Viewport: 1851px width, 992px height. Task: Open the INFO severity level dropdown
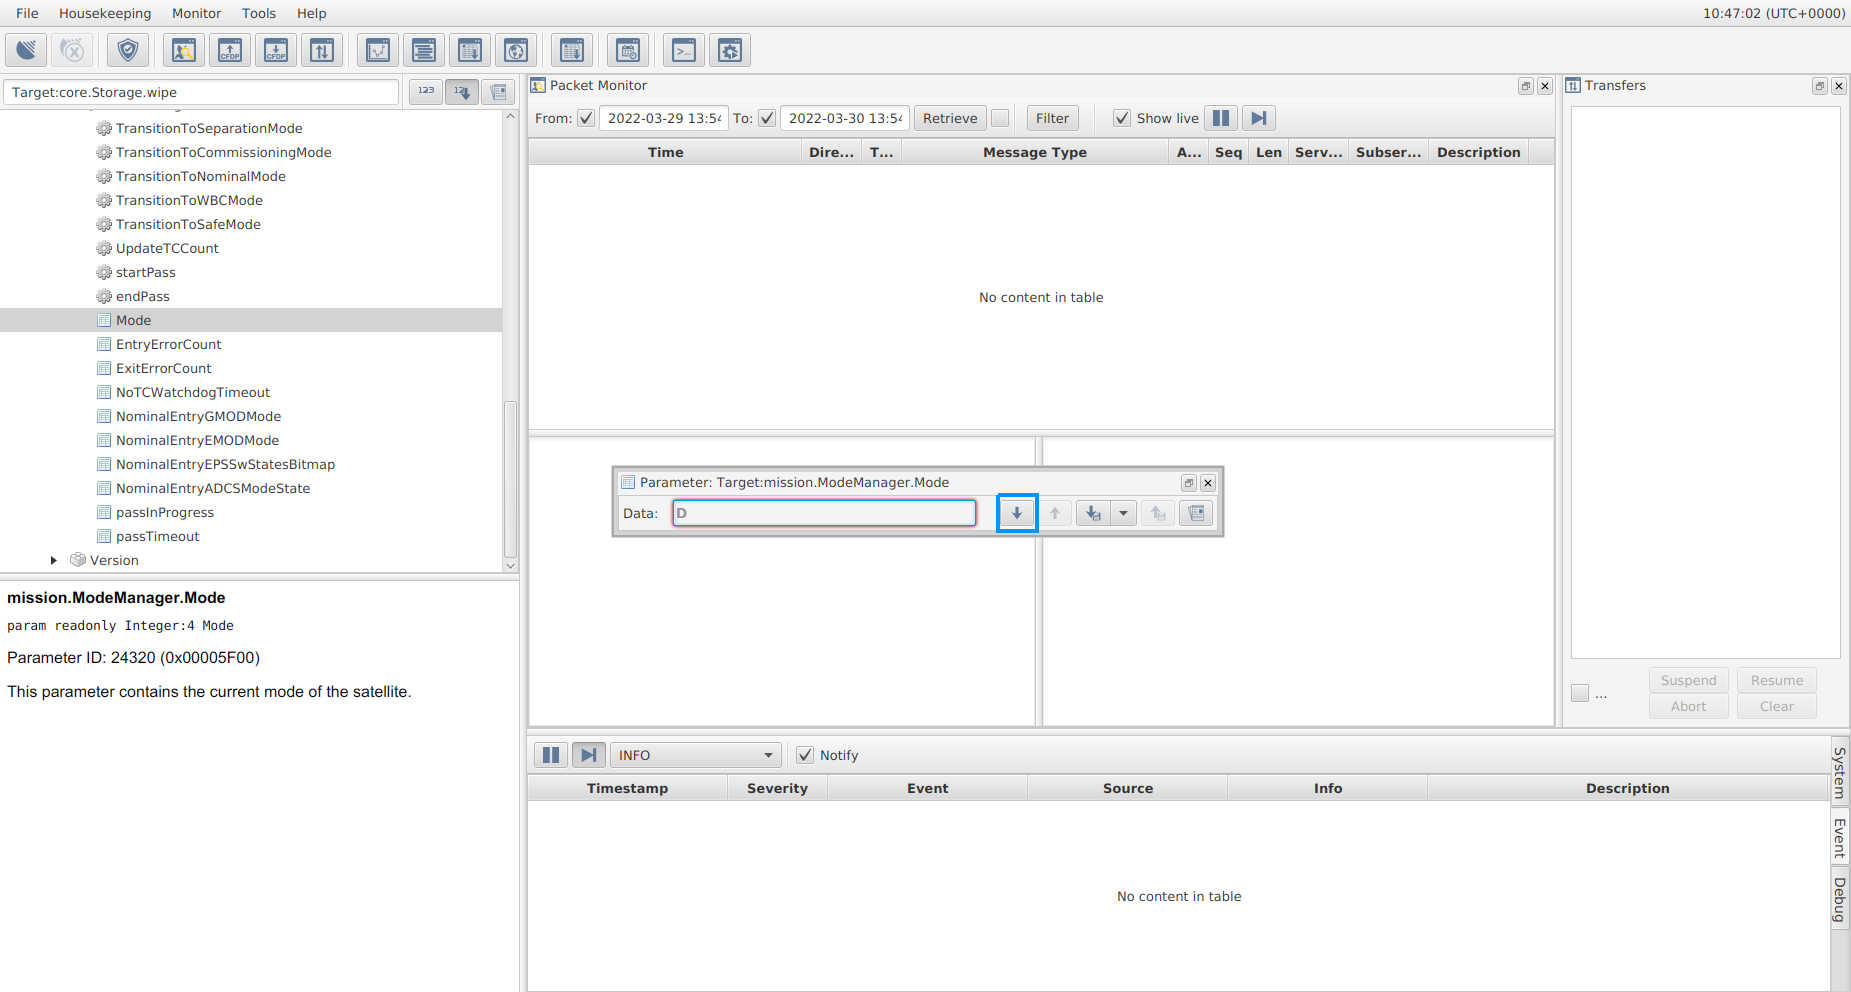click(x=696, y=755)
